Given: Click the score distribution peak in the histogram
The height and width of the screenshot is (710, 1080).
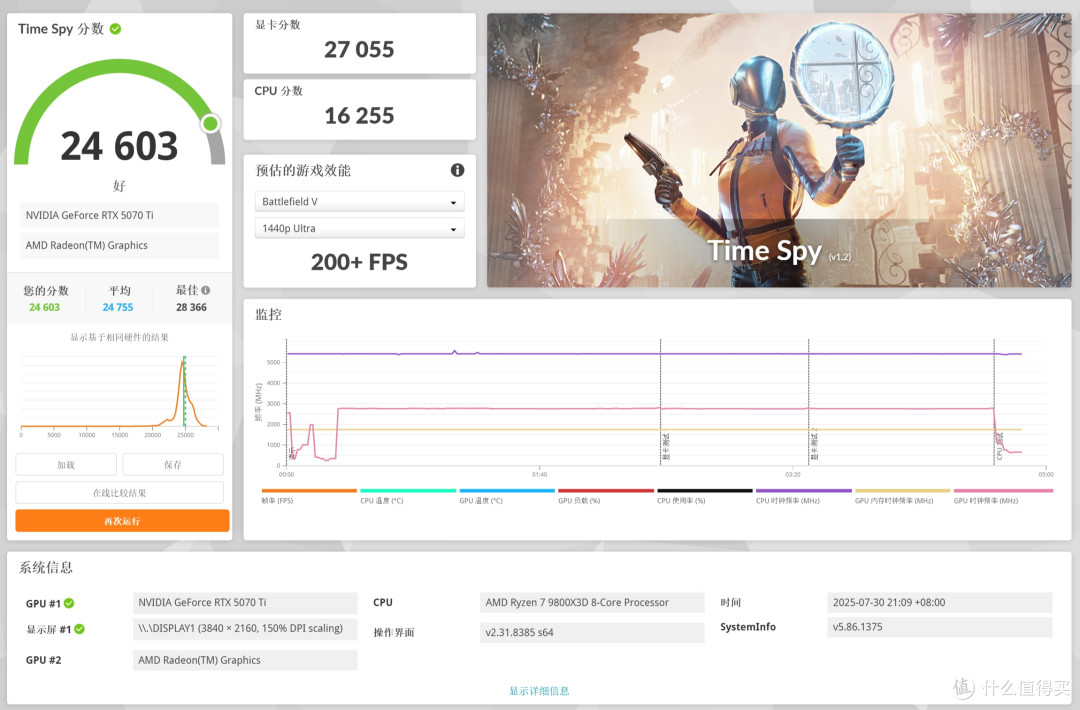Looking at the screenshot, I should pyautogui.click(x=183, y=364).
